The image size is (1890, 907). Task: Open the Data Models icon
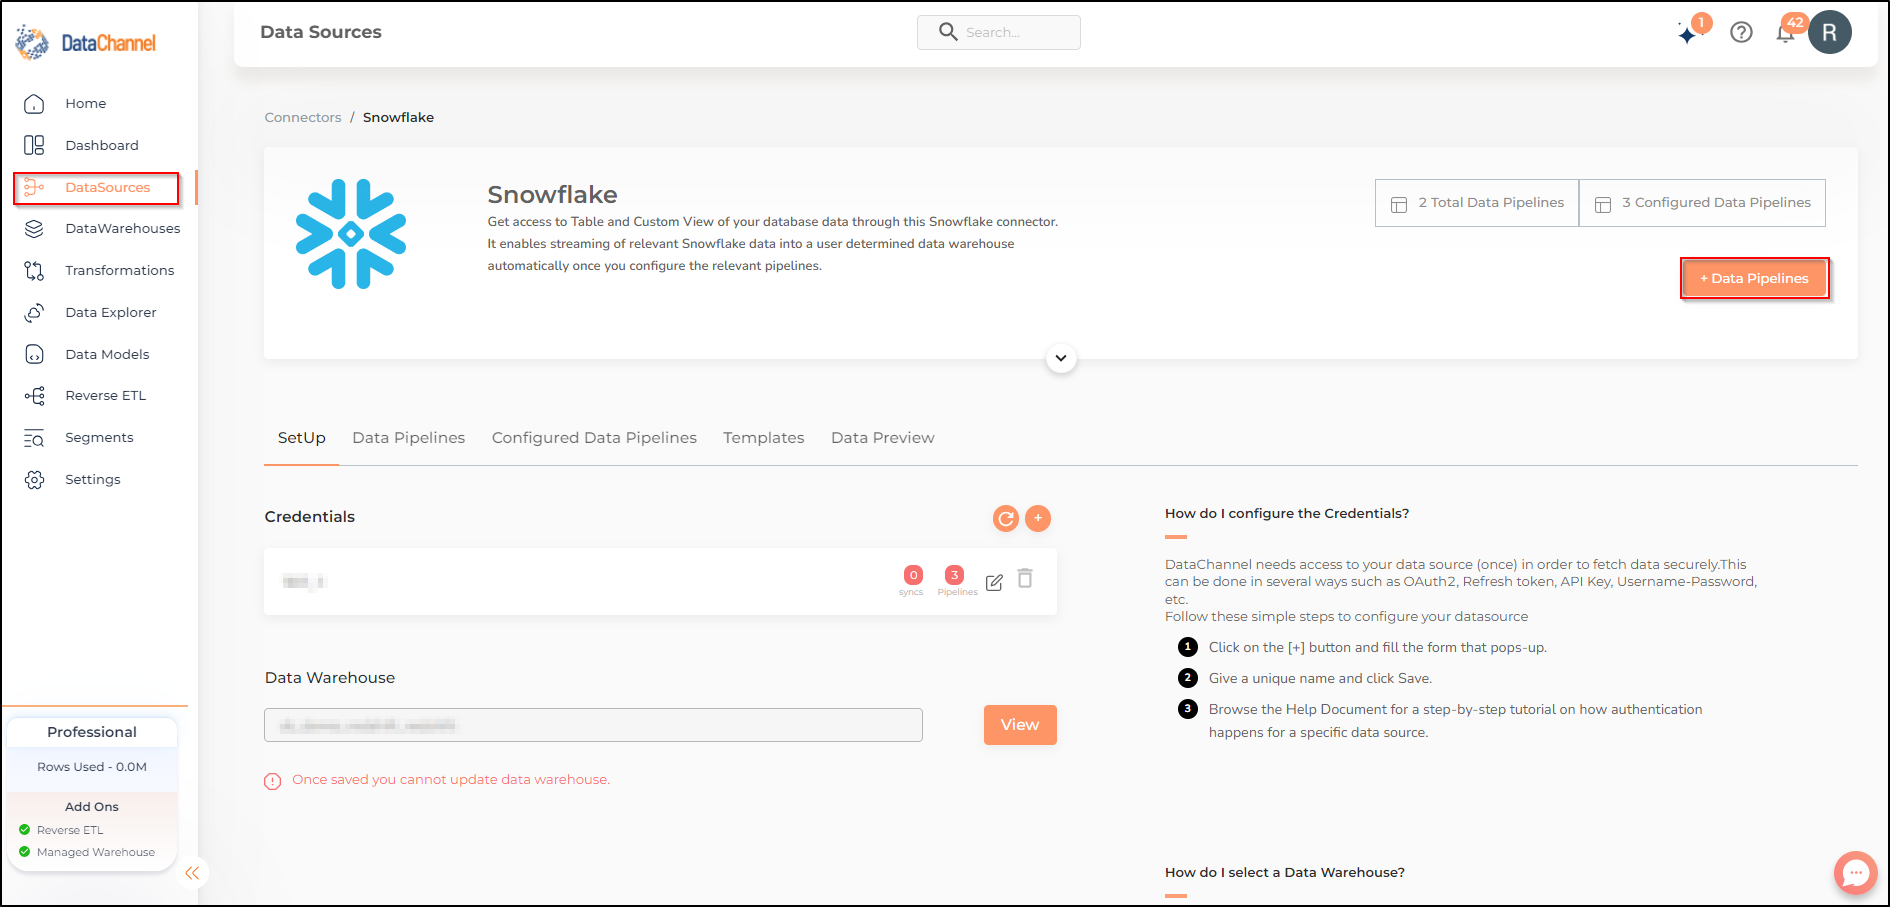34,355
